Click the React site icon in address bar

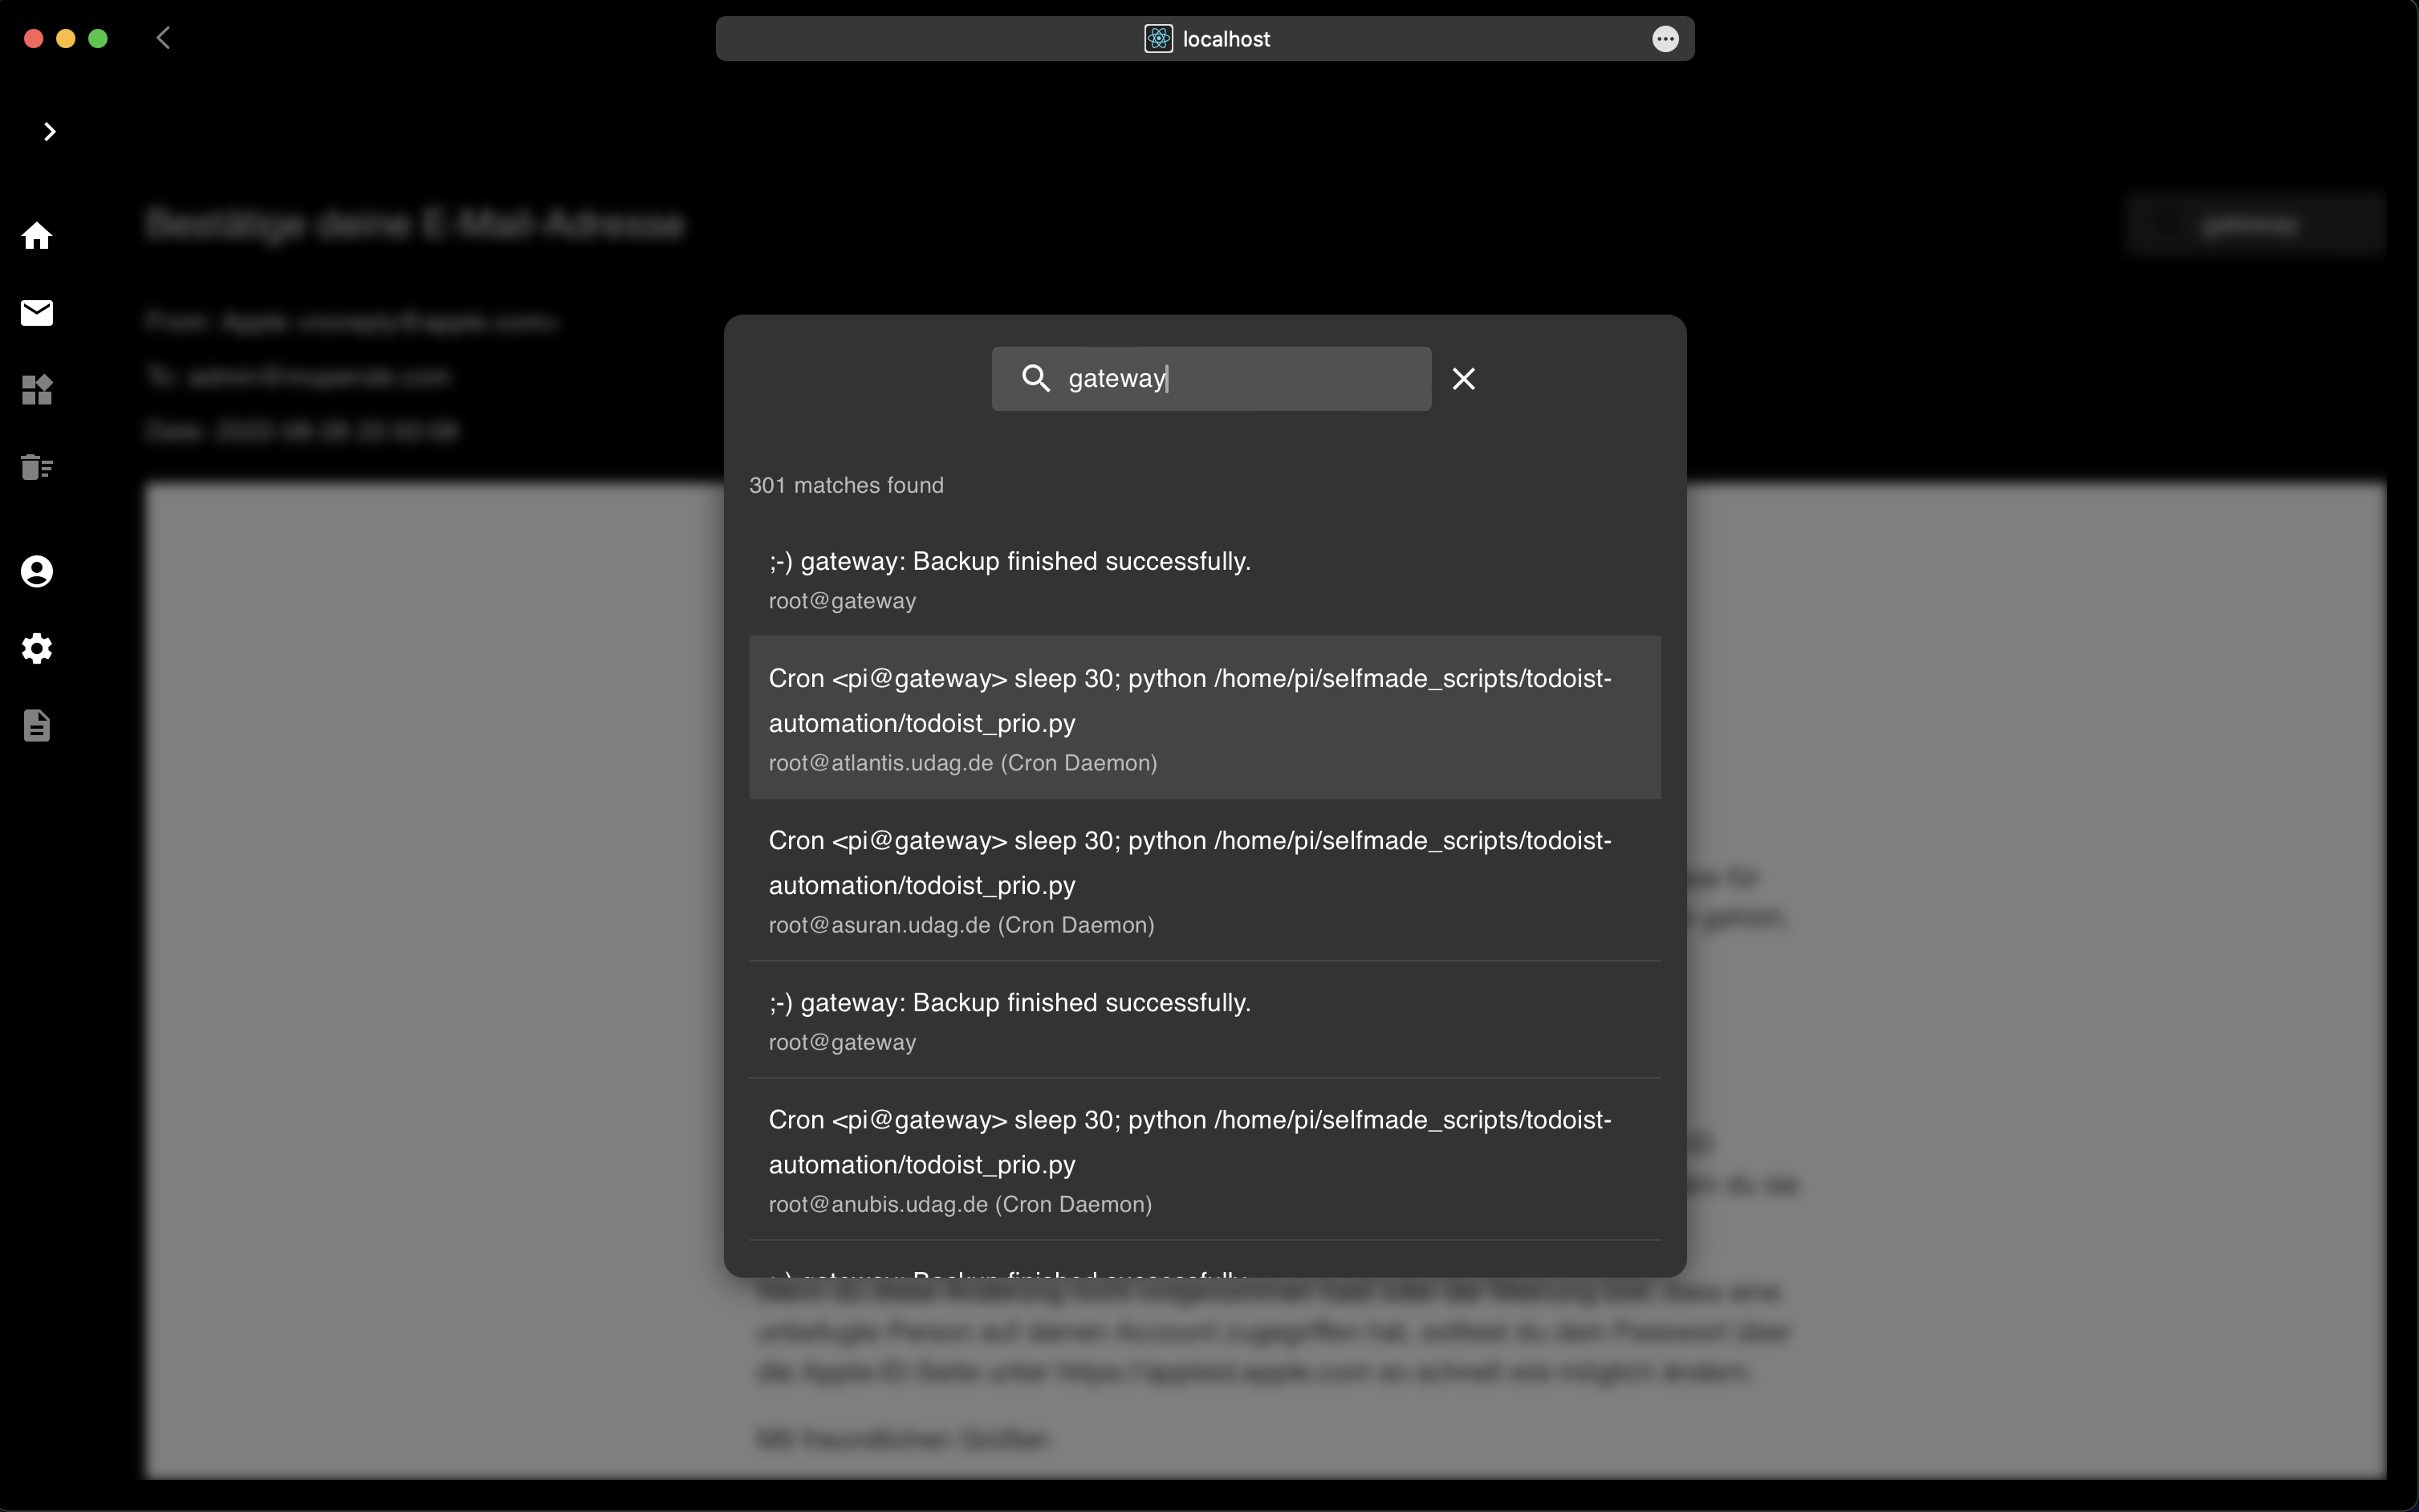1158,38
